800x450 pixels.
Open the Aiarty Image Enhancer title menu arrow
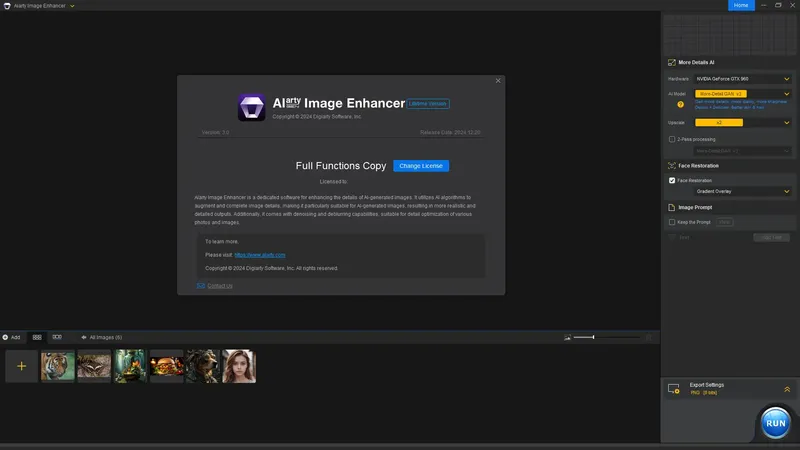72,6
